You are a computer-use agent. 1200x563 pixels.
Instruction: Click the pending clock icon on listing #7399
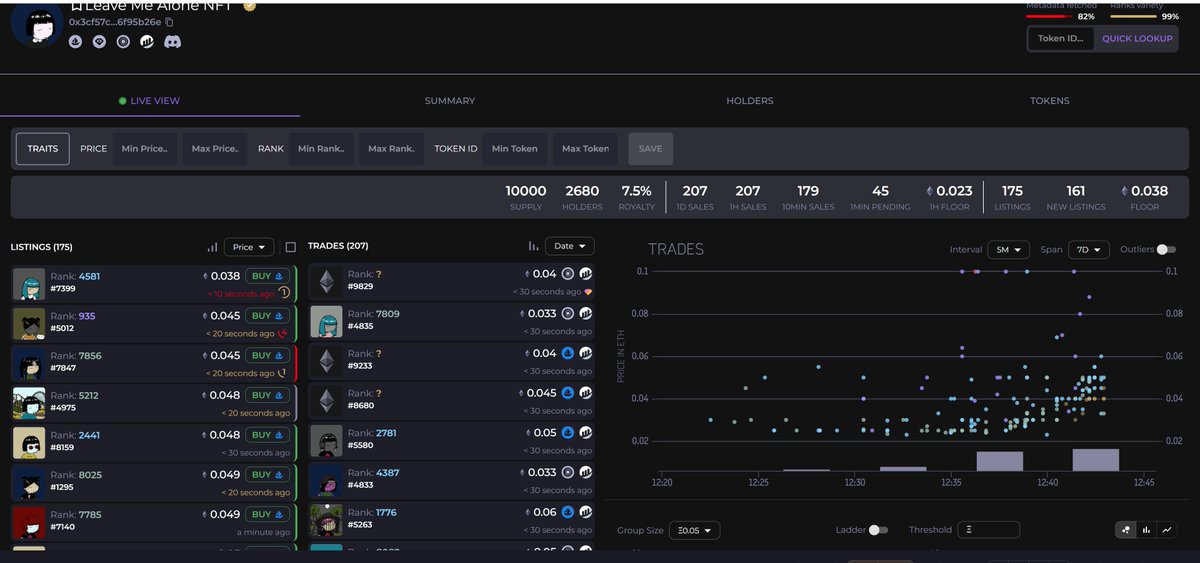click(284, 293)
